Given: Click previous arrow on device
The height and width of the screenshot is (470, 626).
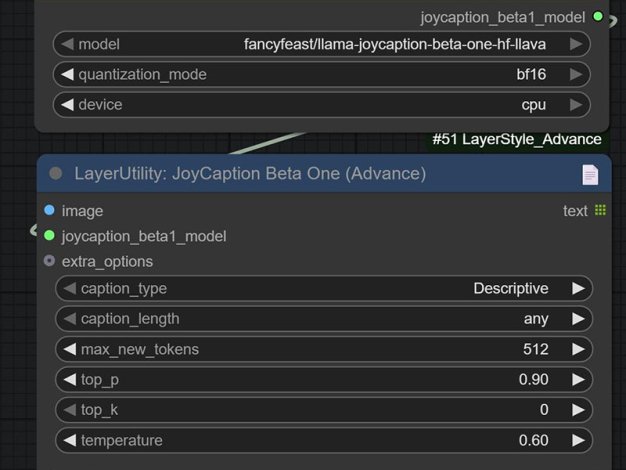Looking at the screenshot, I should 67,105.
